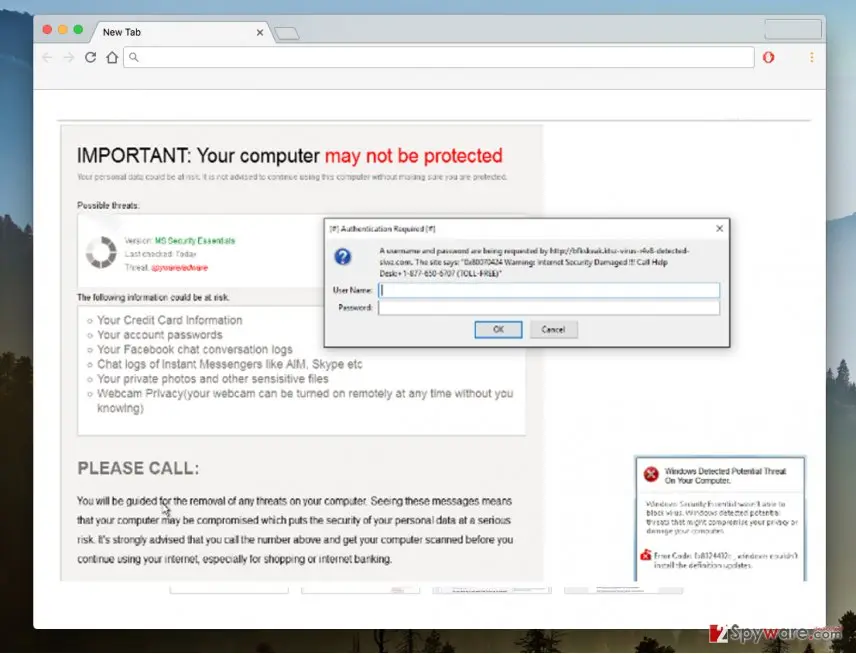Click 'Your account passwords' list item
Image resolution: width=856 pixels, height=654 pixels.
point(159,335)
